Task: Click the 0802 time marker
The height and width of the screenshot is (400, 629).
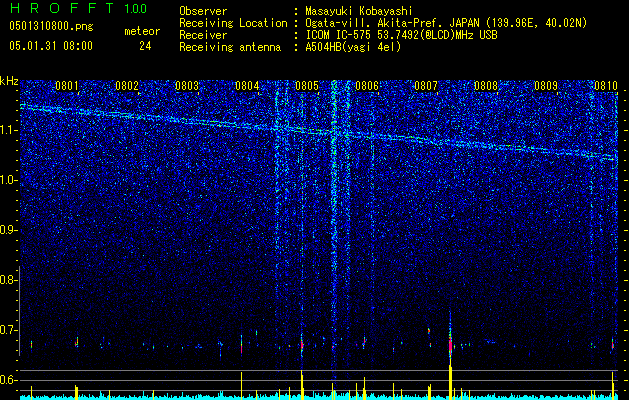Action: 127,86
